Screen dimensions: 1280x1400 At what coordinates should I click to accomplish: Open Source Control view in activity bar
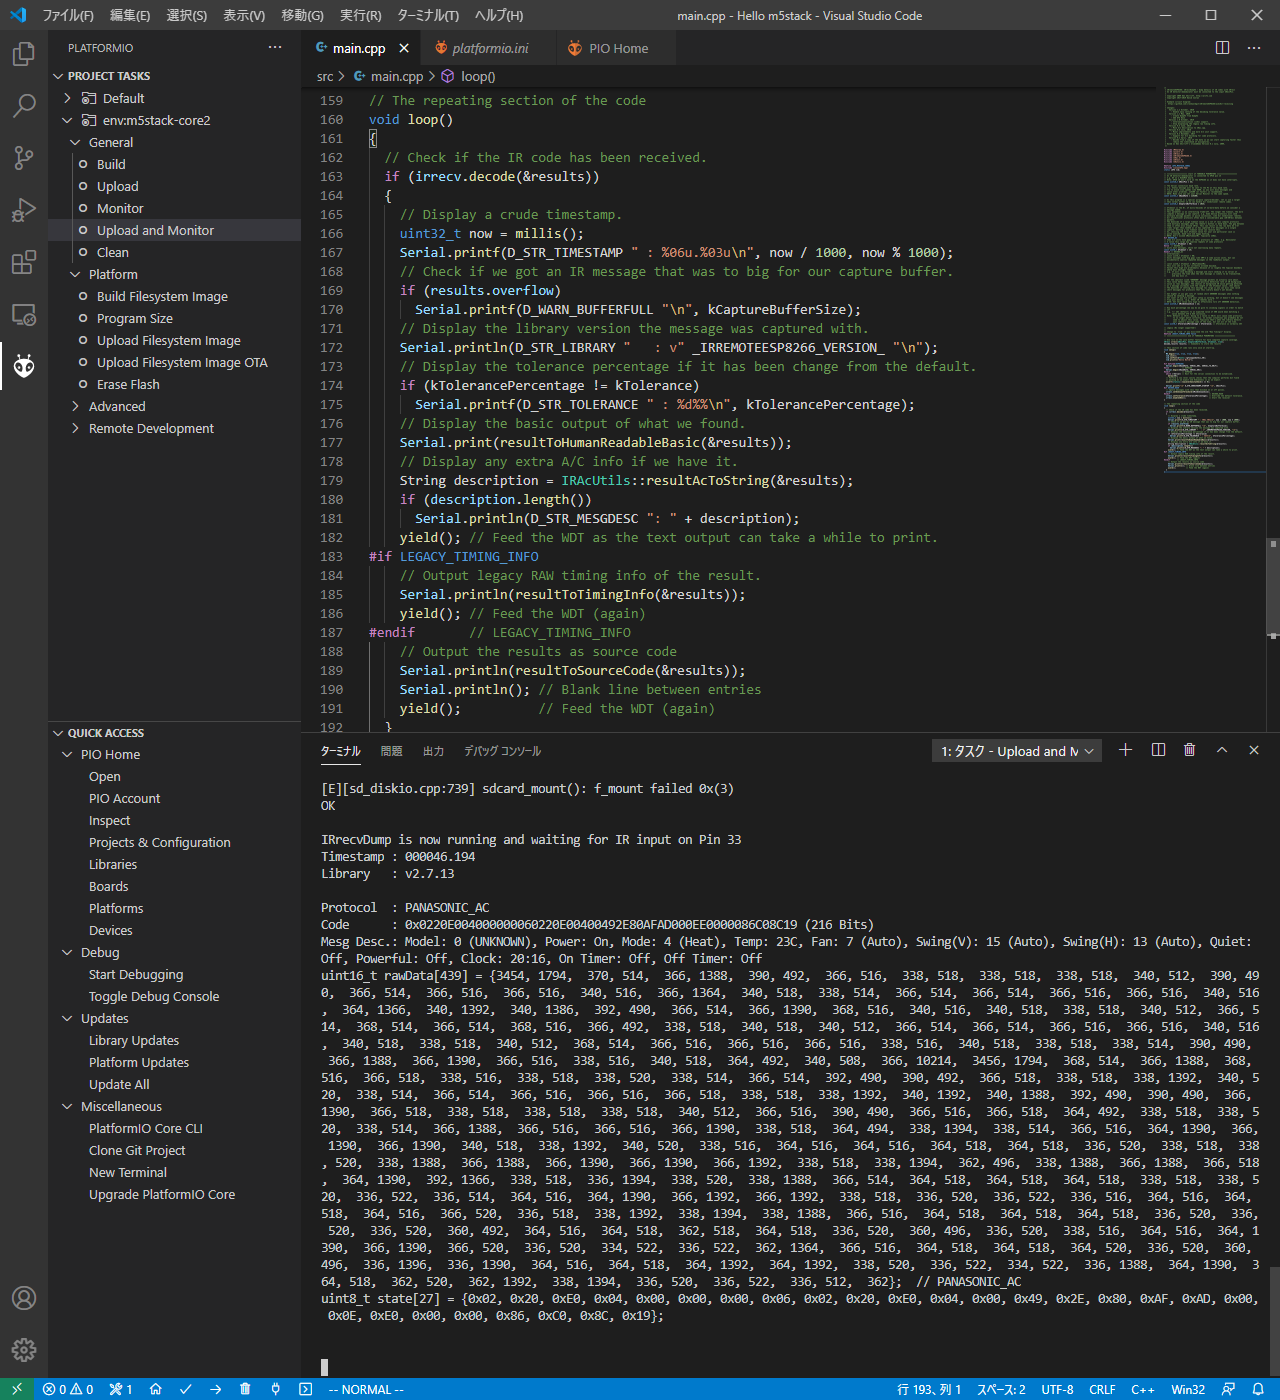click(24, 157)
